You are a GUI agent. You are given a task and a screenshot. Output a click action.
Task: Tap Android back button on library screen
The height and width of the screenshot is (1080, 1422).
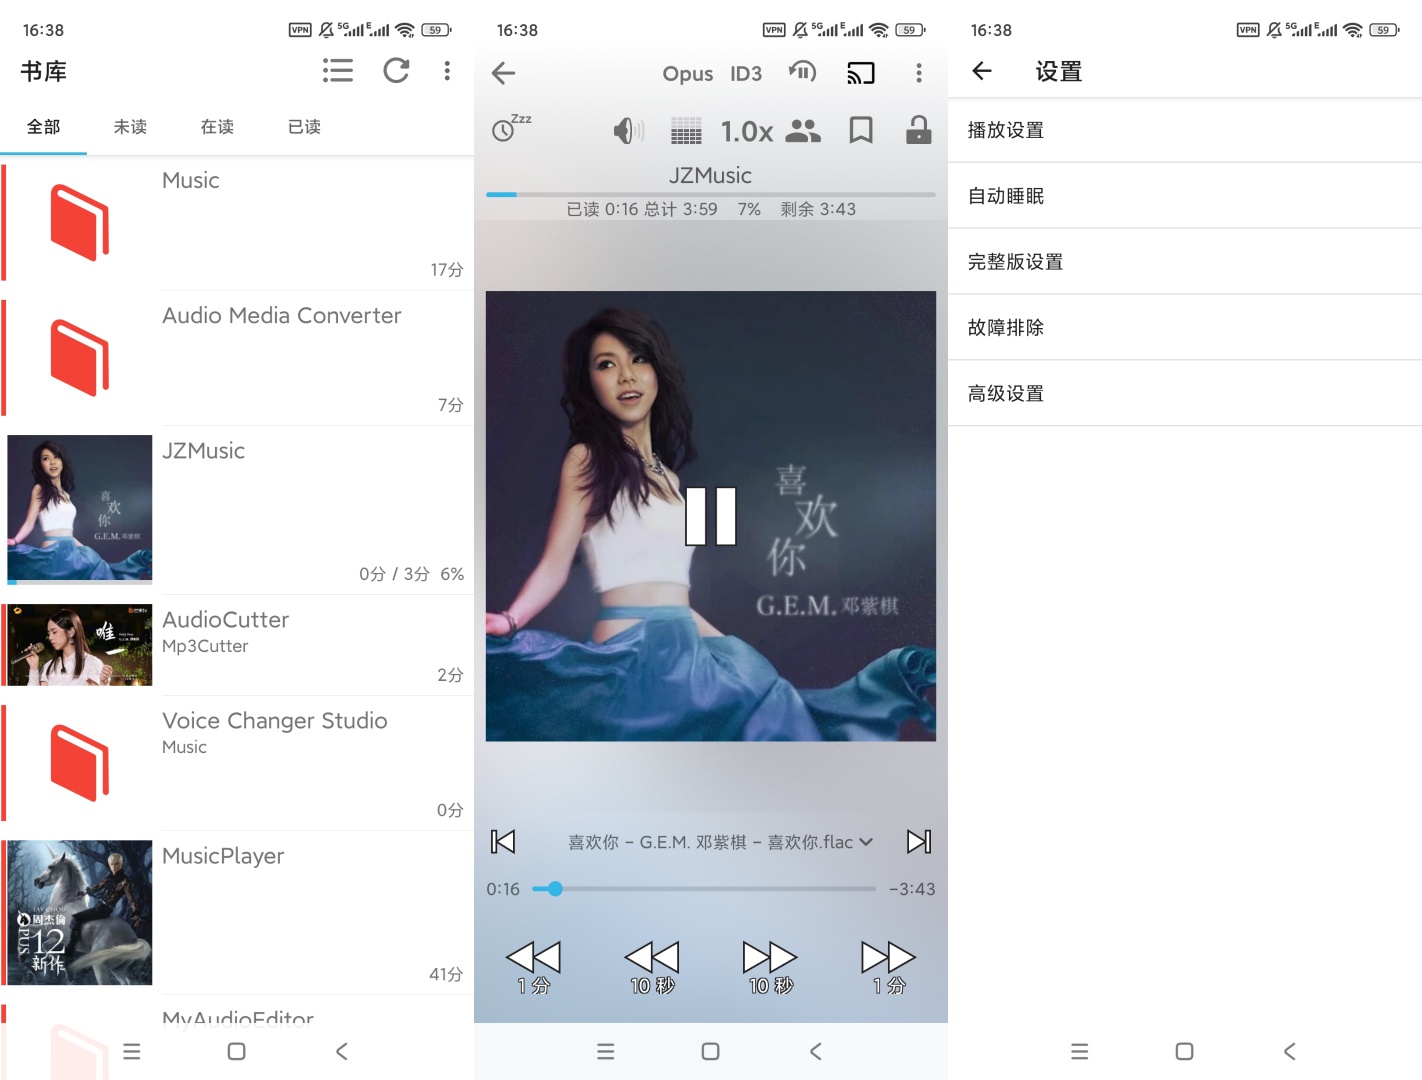[342, 1051]
